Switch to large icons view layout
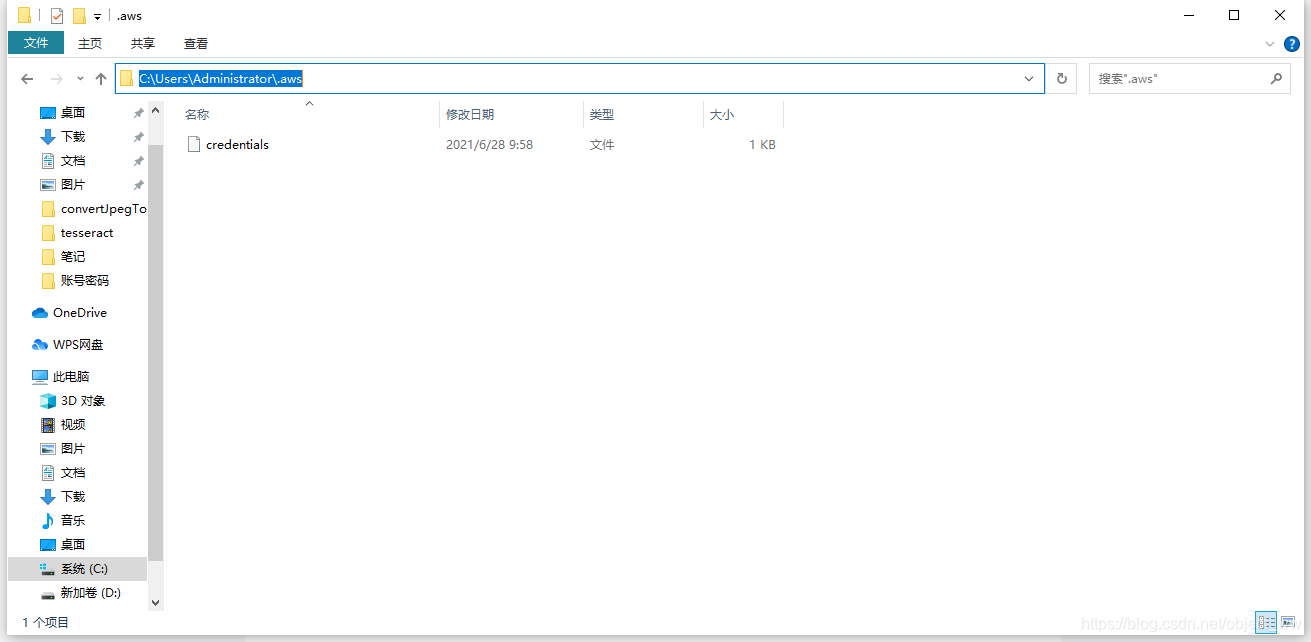Viewport: 1311px width, 642px height. coord(1288,622)
